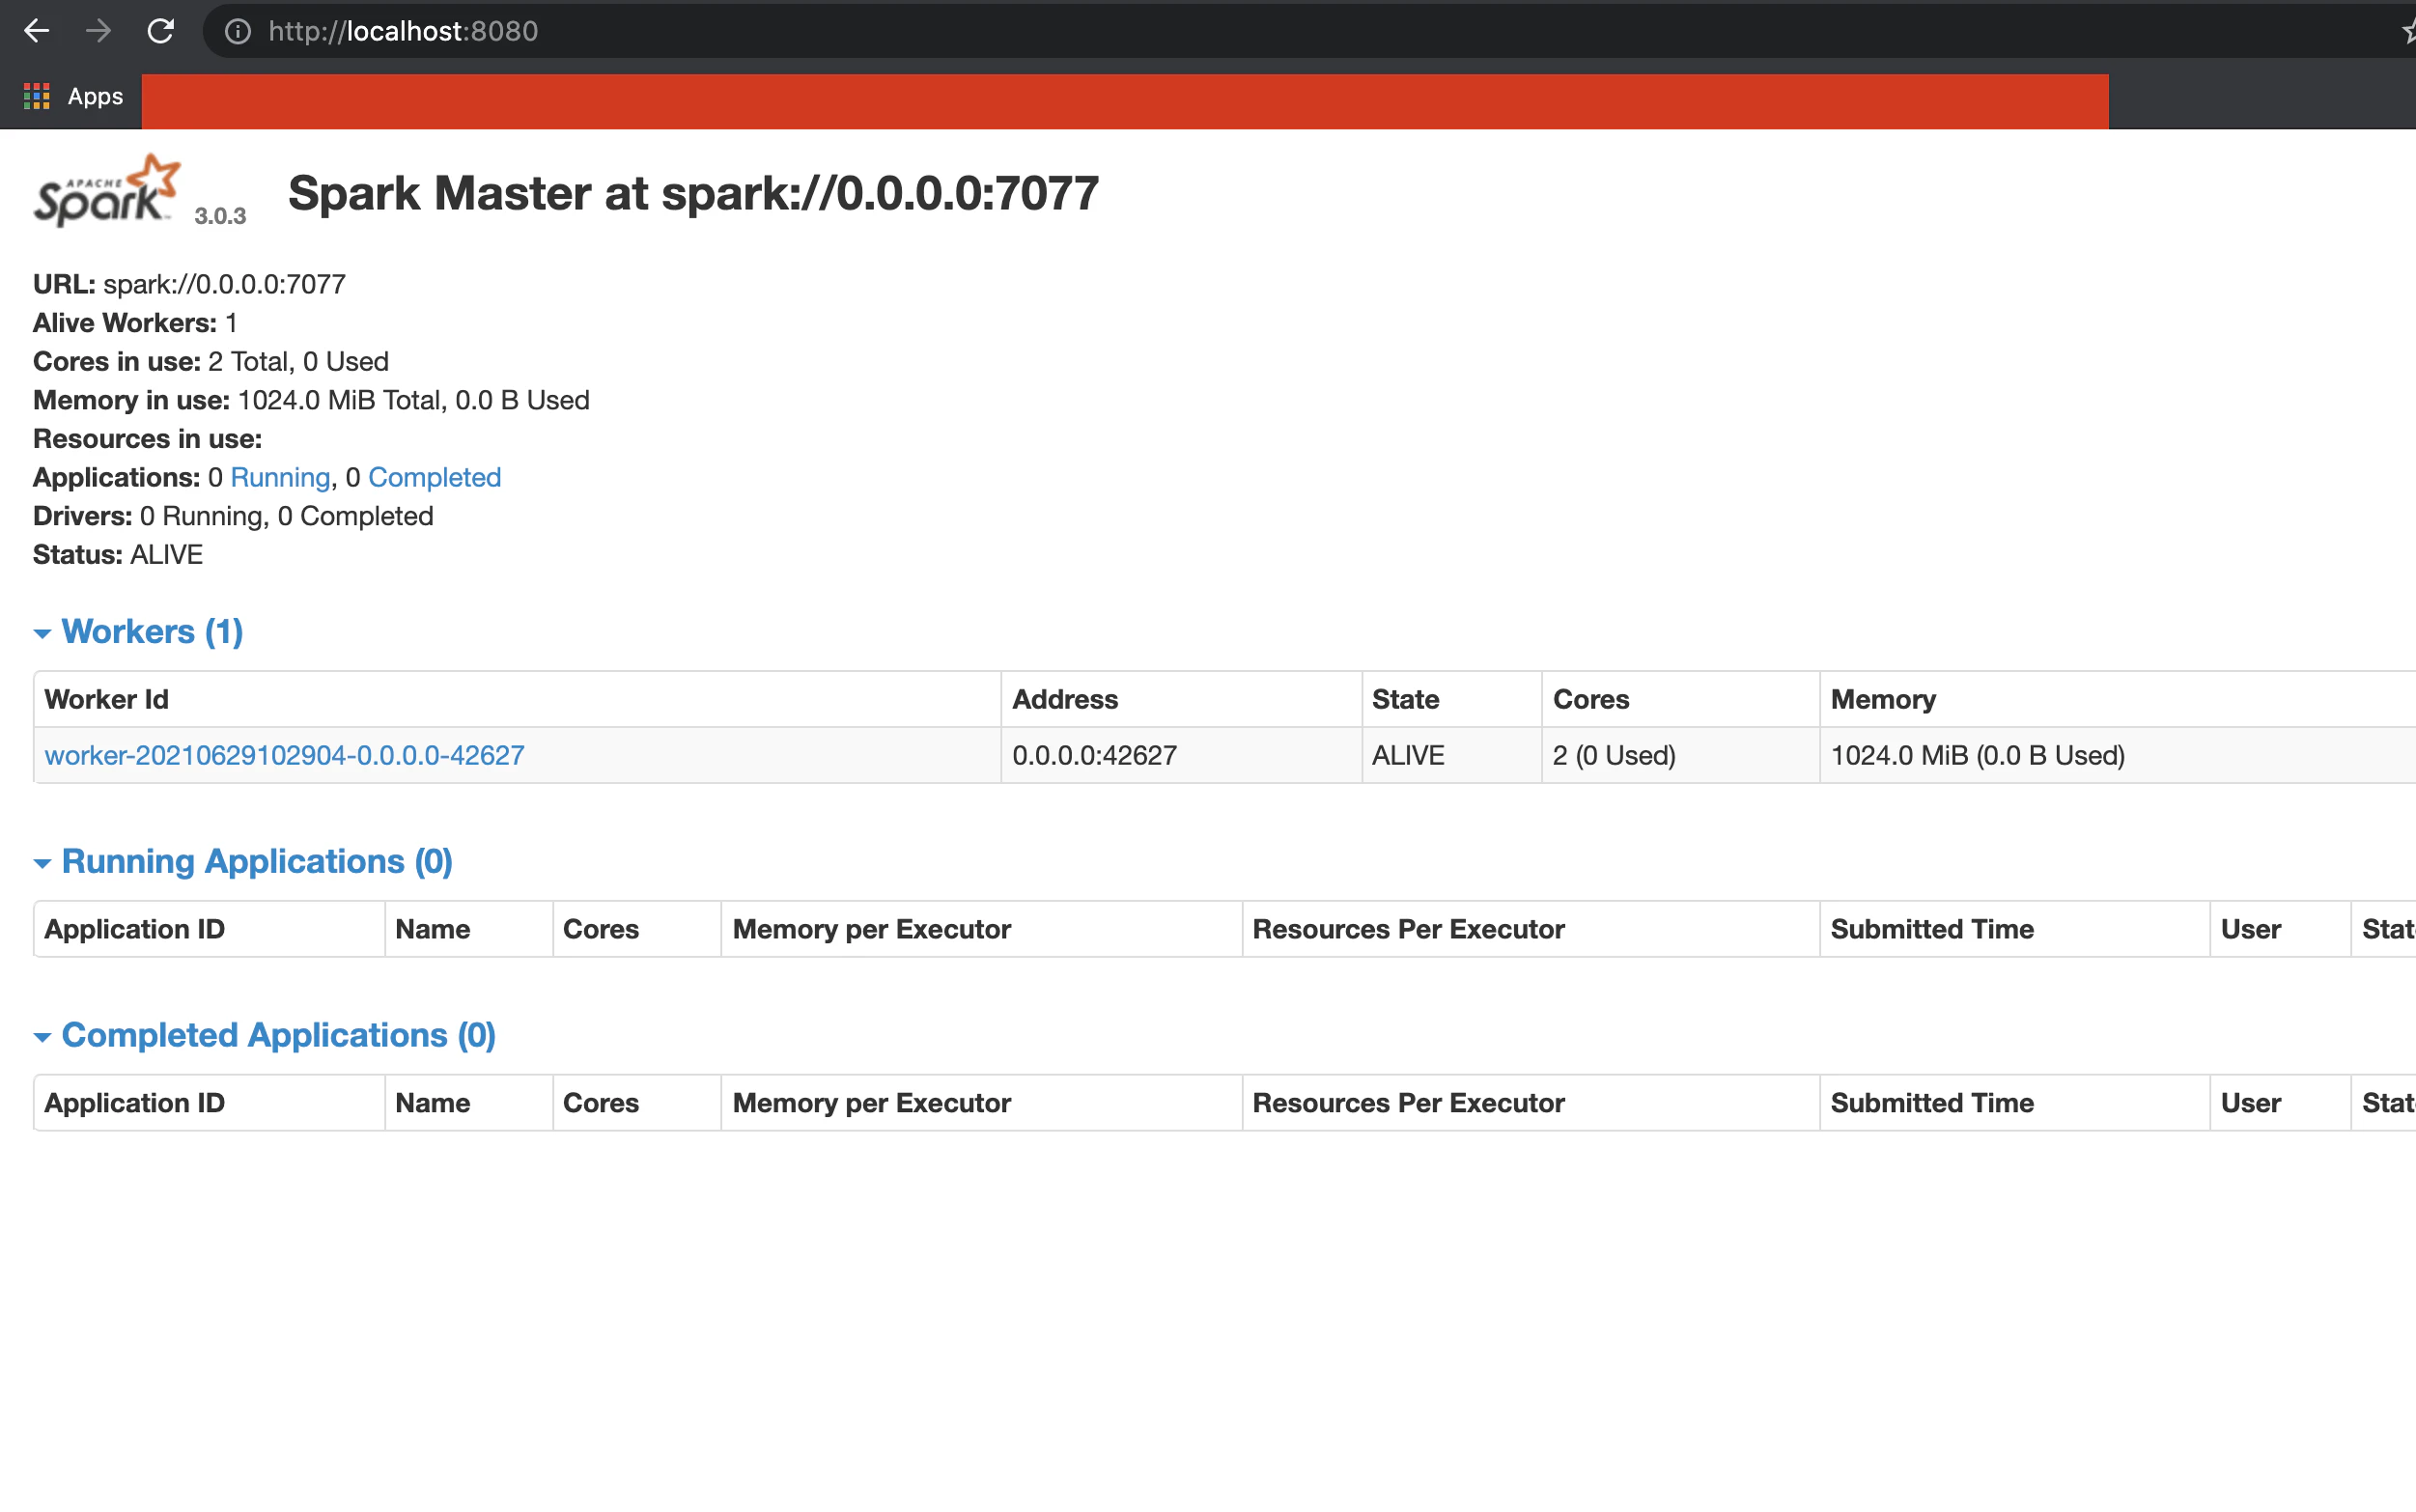Screen dimensions: 2416x1512
Task: Click the "URL: spark://0.0.0.0:7077" line
Action: point(190,285)
